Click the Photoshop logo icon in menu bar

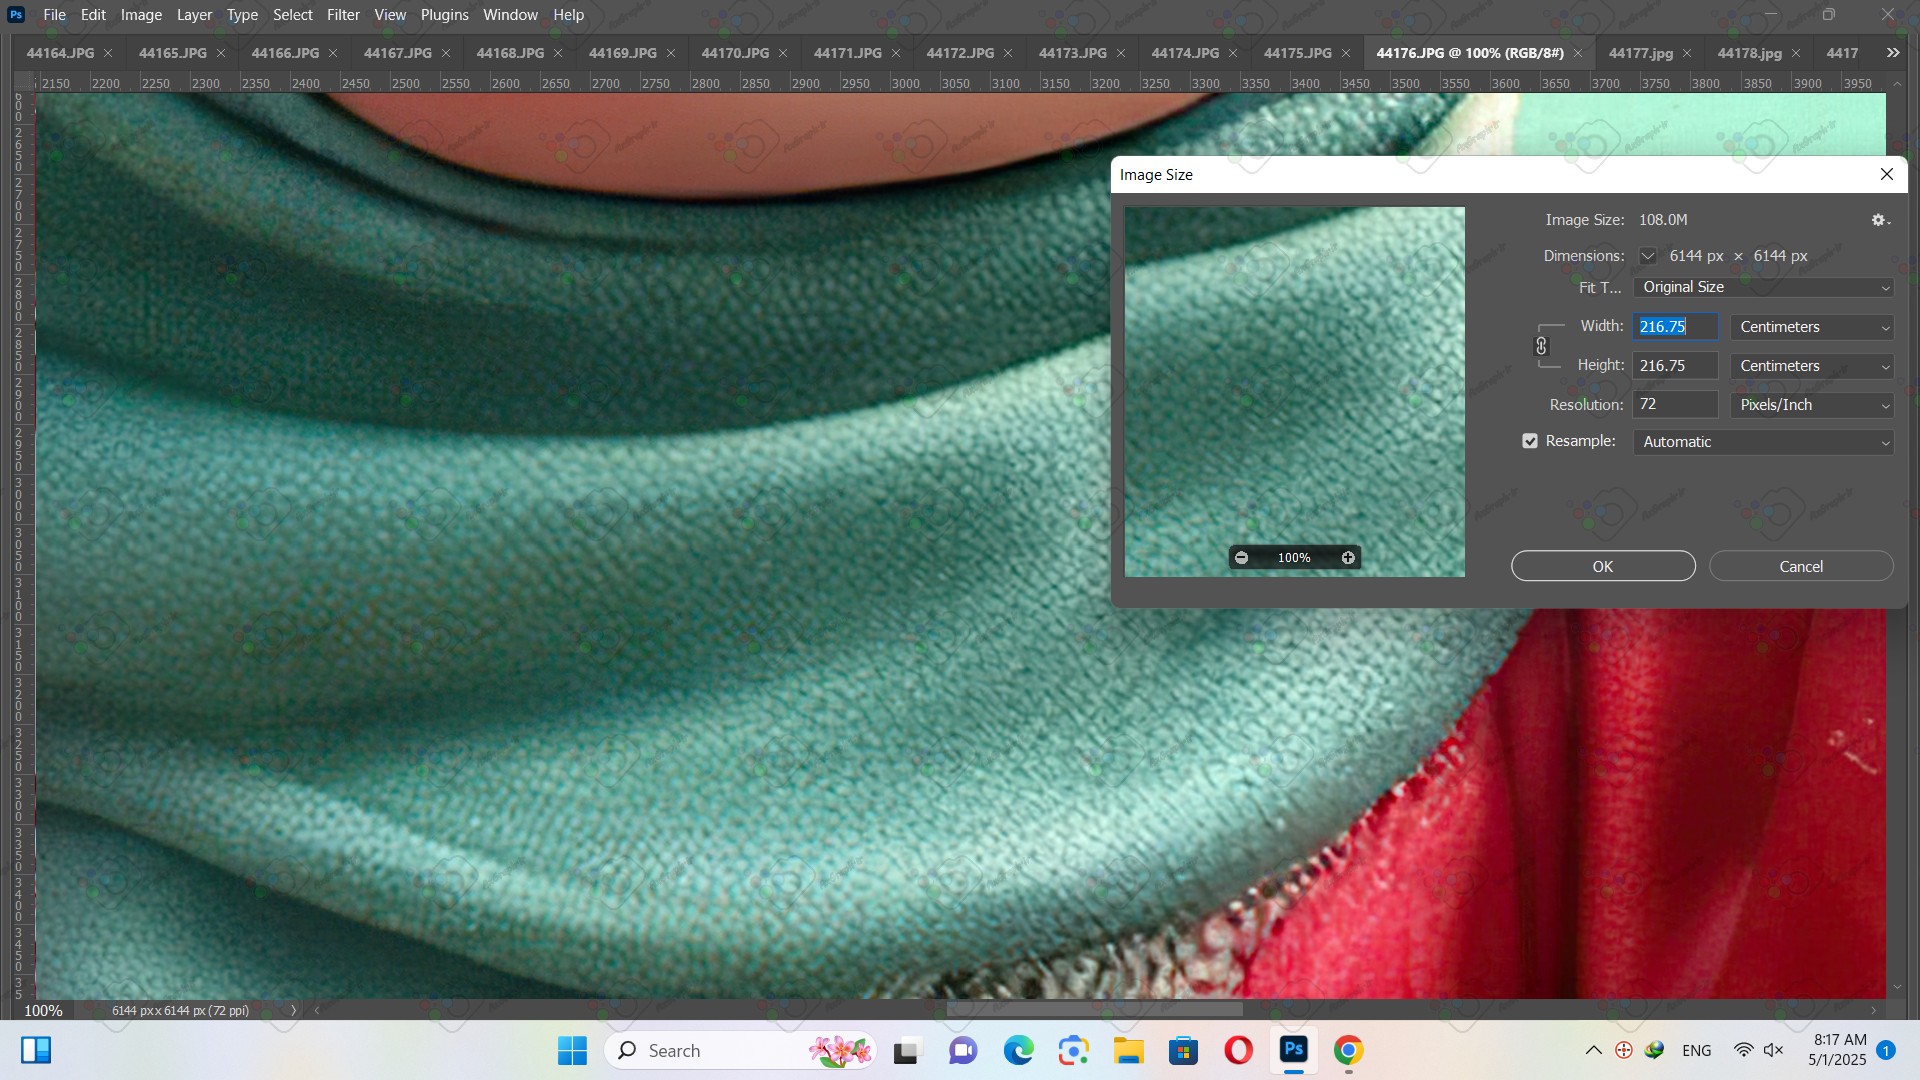16,15
